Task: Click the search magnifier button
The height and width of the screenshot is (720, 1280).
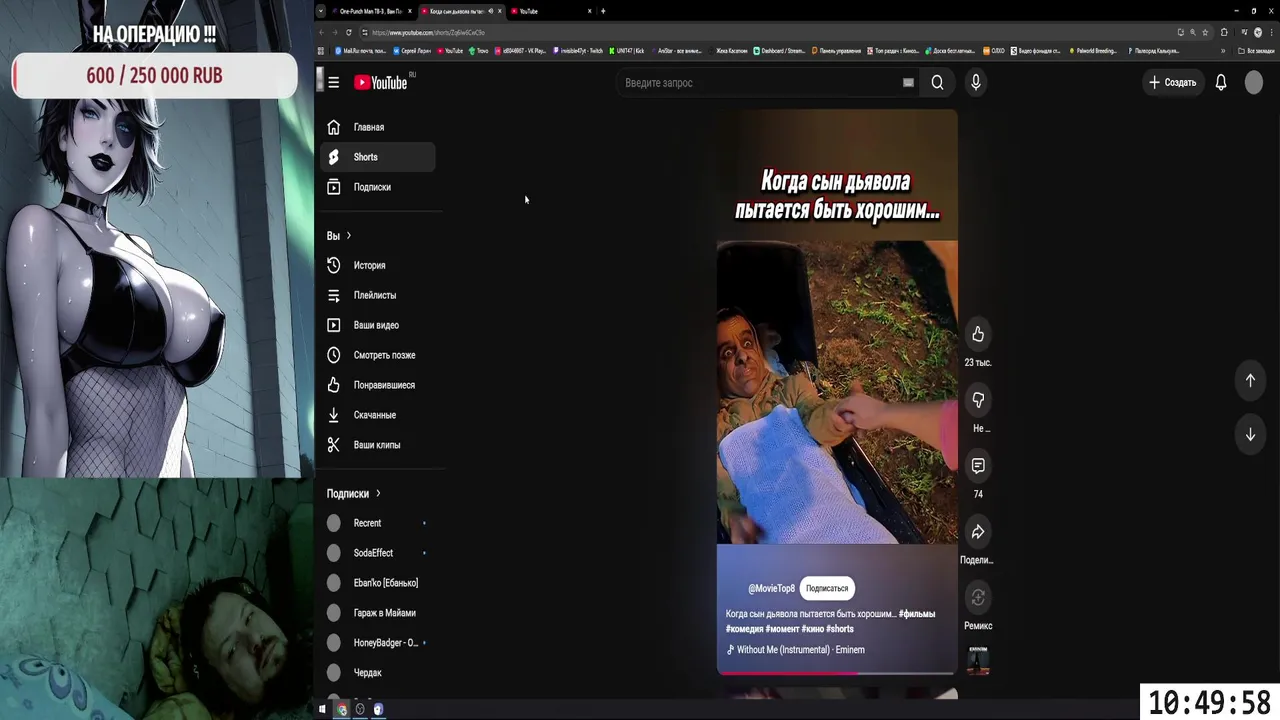Action: tap(937, 83)
